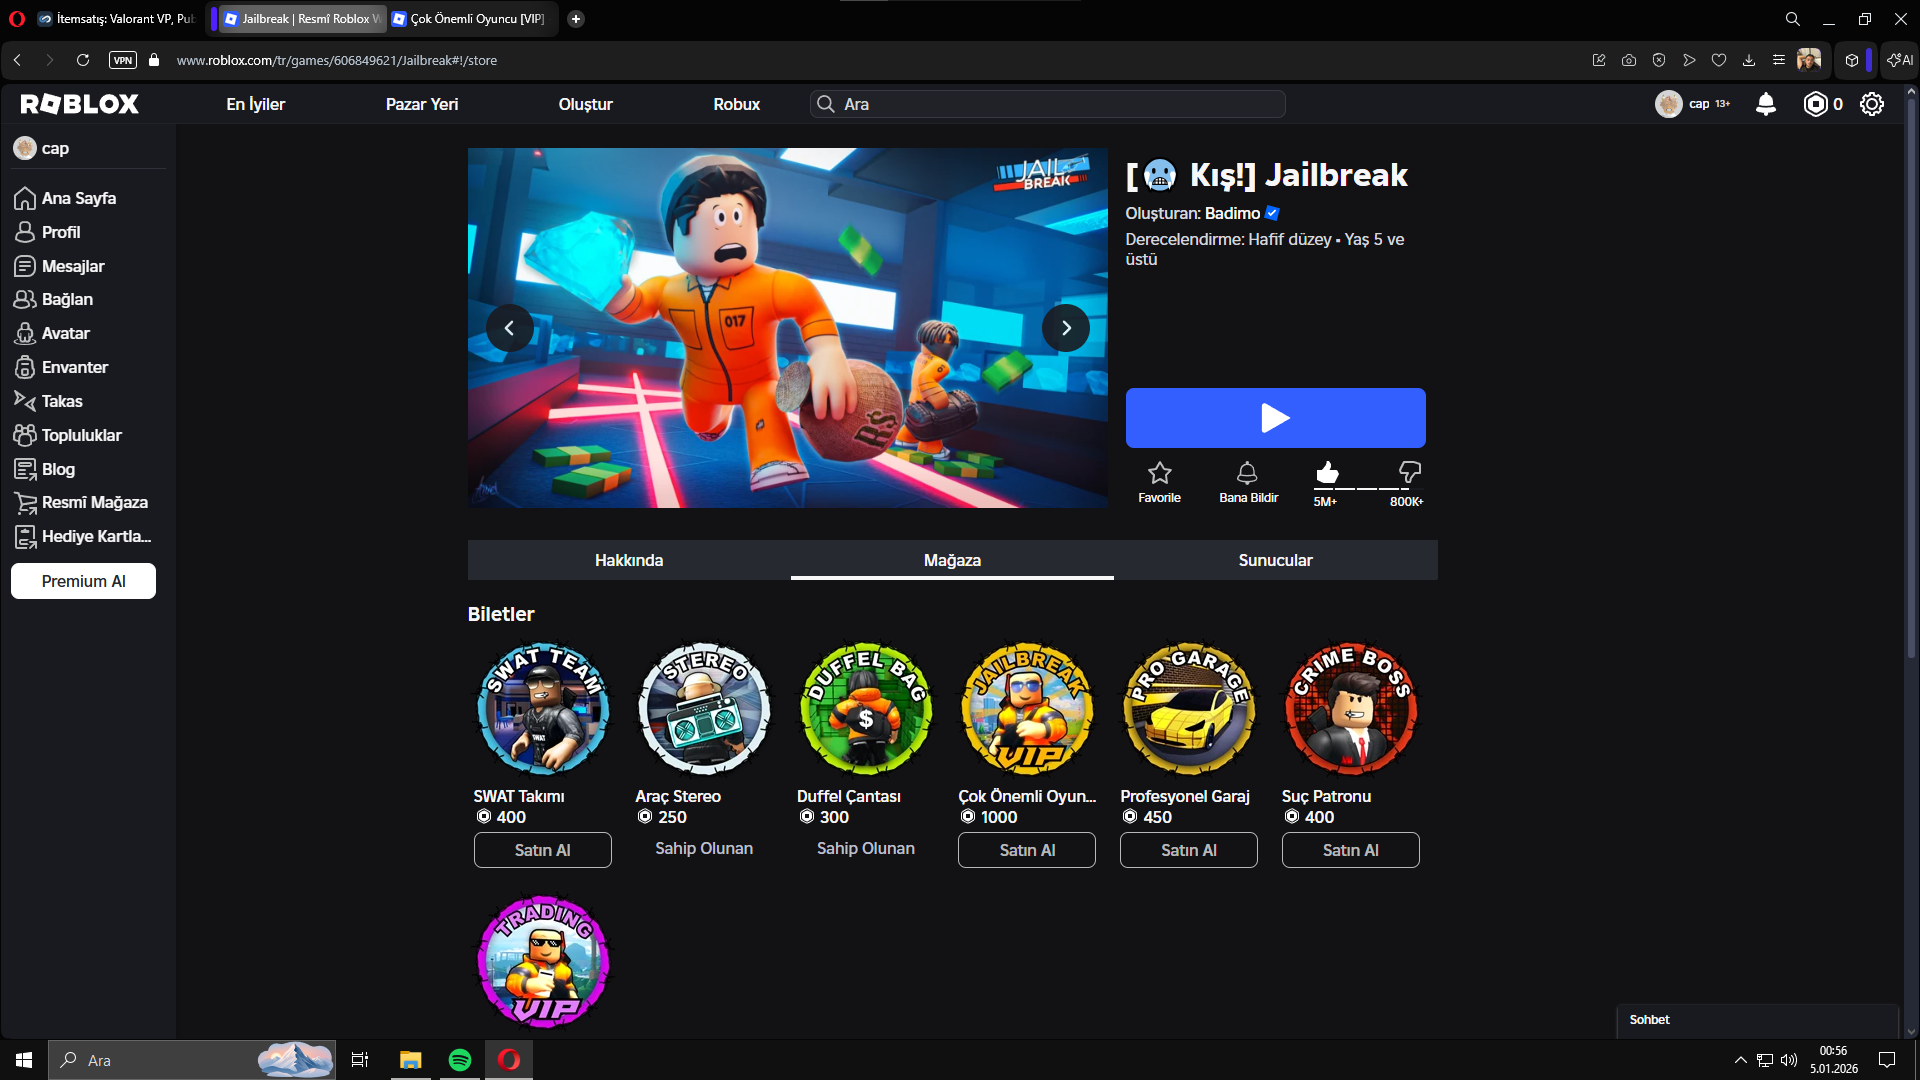Switch to the Hakkında tab
Screen dimensions: 1920x1080
629,560
